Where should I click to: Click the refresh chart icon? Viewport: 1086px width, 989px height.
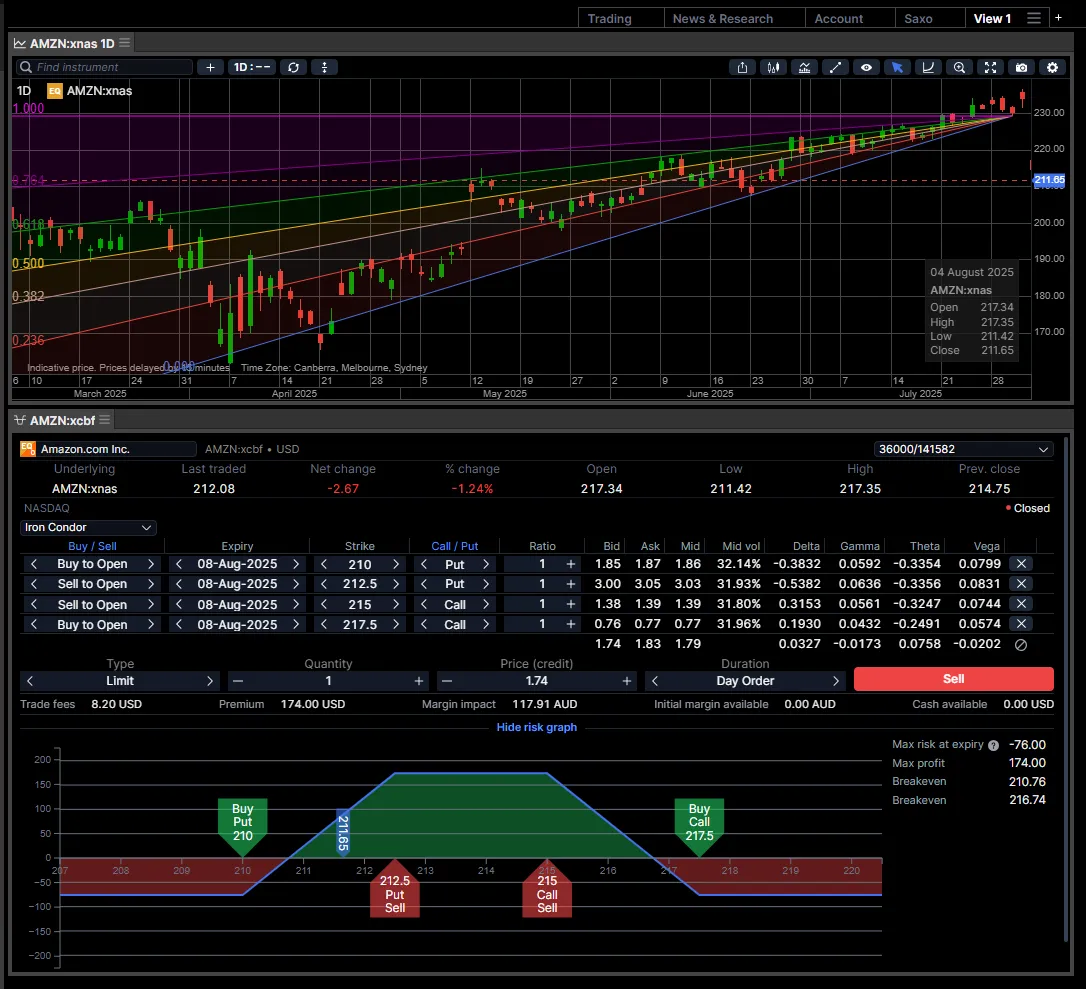[x=293, y=67]
